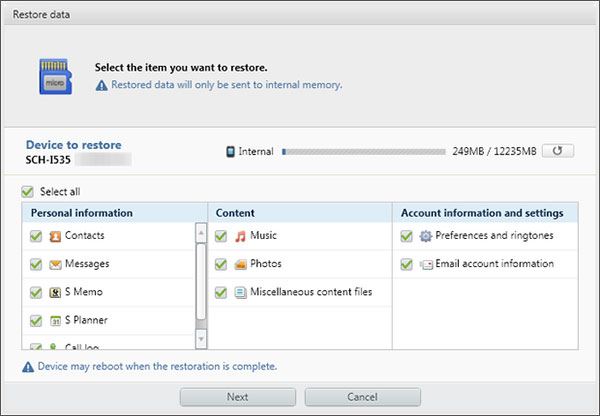This screenshot has height=416, width=600.
Task: Click the Preferences and ringtones gear icon
Action: tap(426, 236)
